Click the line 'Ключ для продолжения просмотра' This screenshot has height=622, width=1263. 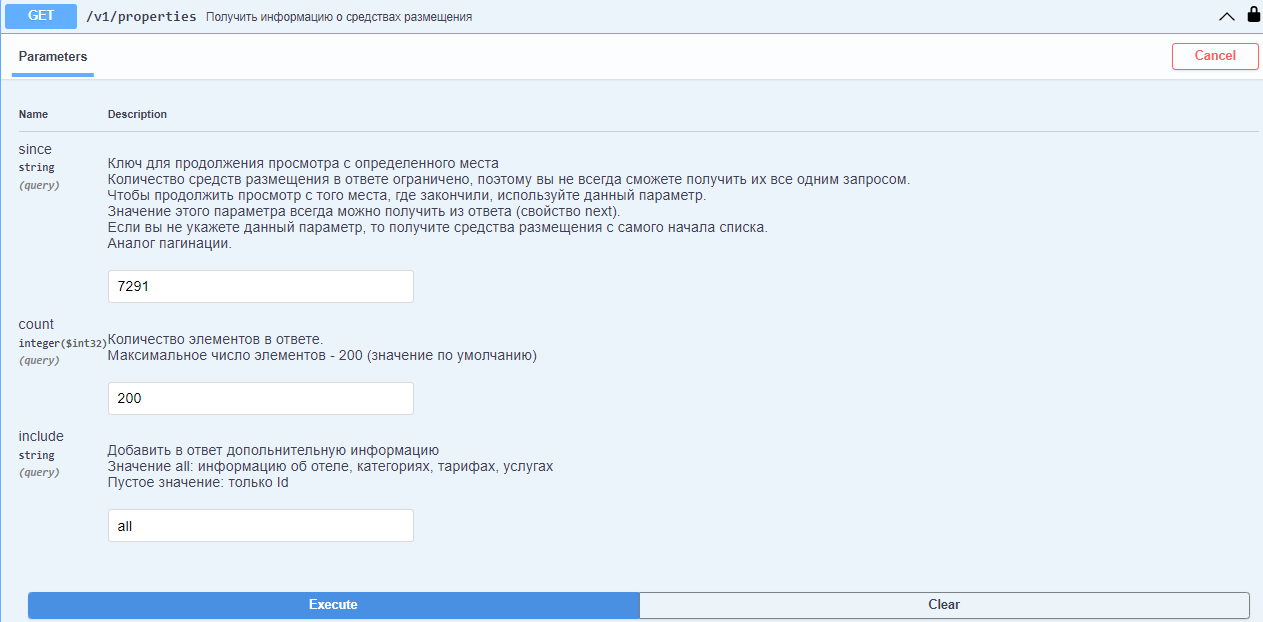[303, 164]
